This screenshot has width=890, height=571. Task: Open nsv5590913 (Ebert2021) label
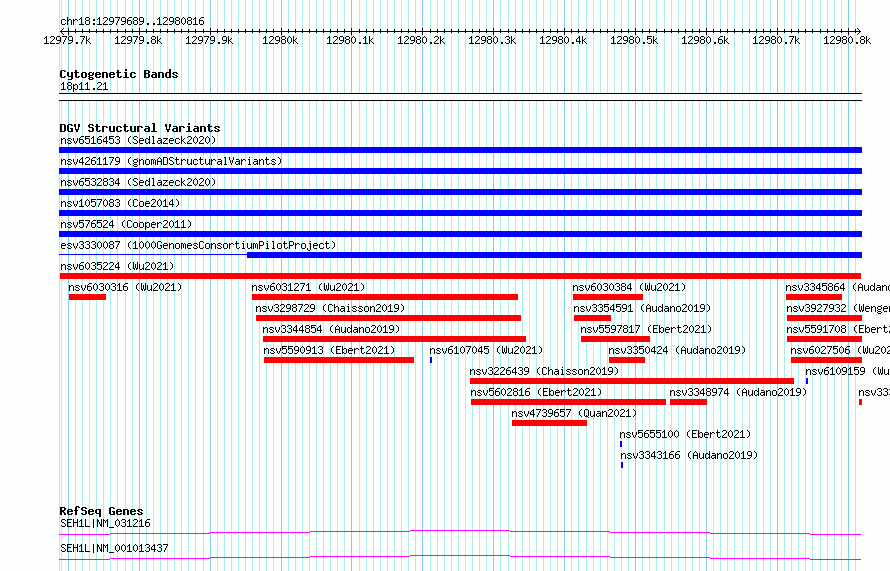(329, 350)
